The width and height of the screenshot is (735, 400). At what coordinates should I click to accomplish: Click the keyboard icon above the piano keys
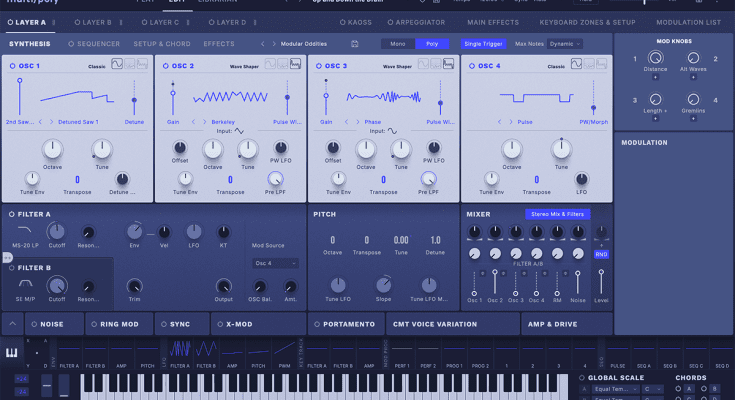[13, 353]
